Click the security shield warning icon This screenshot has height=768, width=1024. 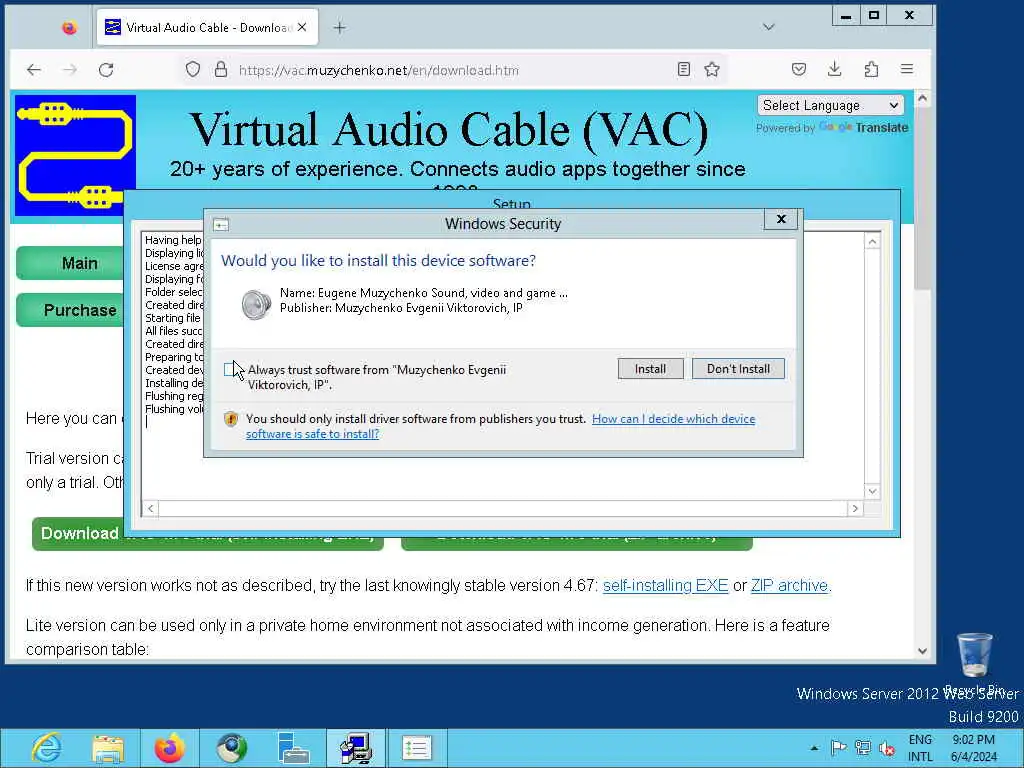(x=231, y=419)
